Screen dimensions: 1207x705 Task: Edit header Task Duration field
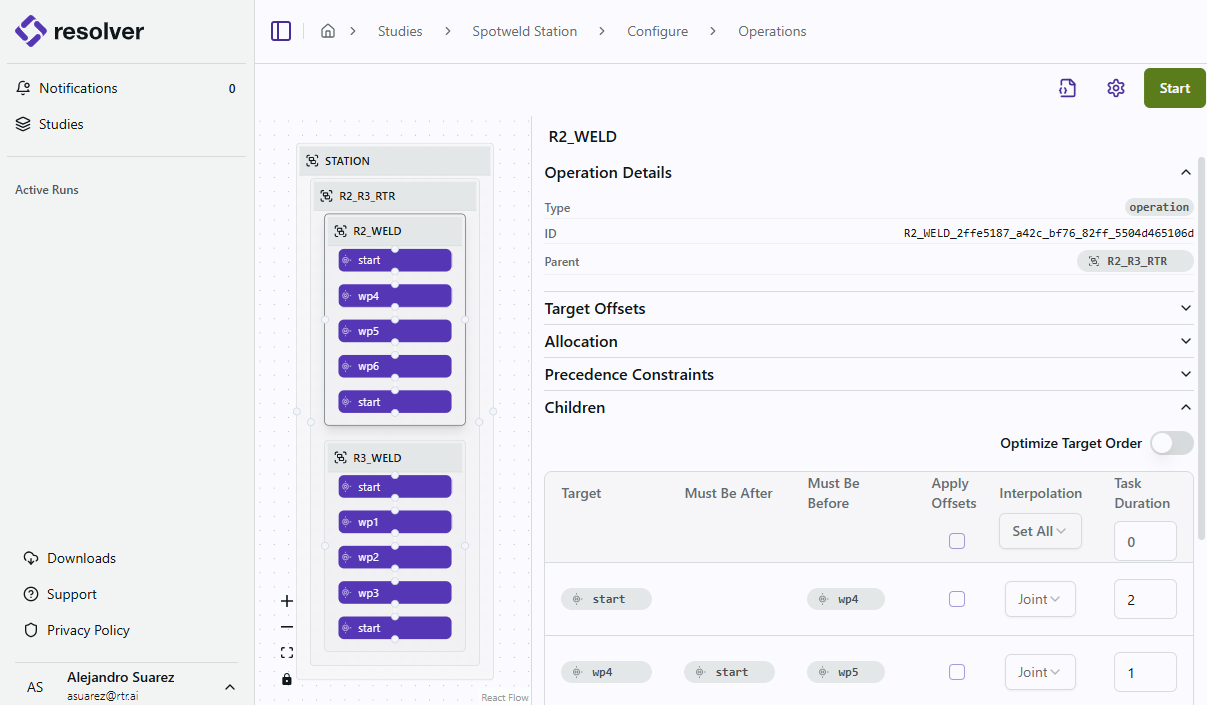click(x=1145, y=541)
